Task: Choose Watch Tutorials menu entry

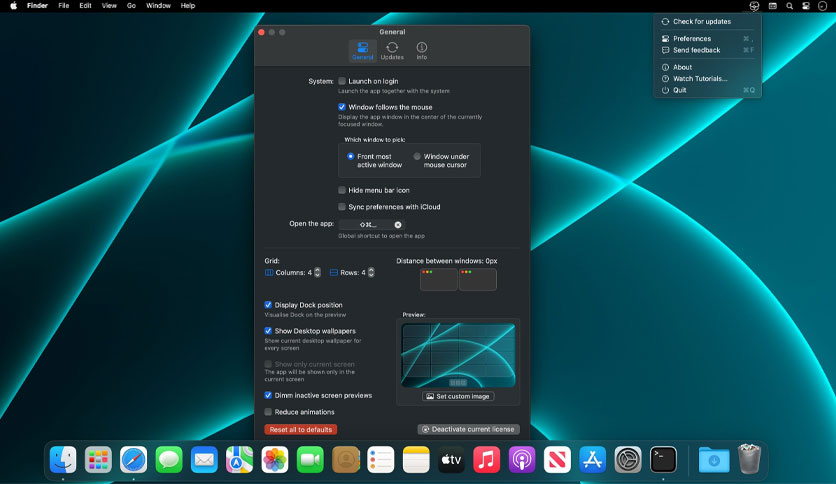Action: 708,78
